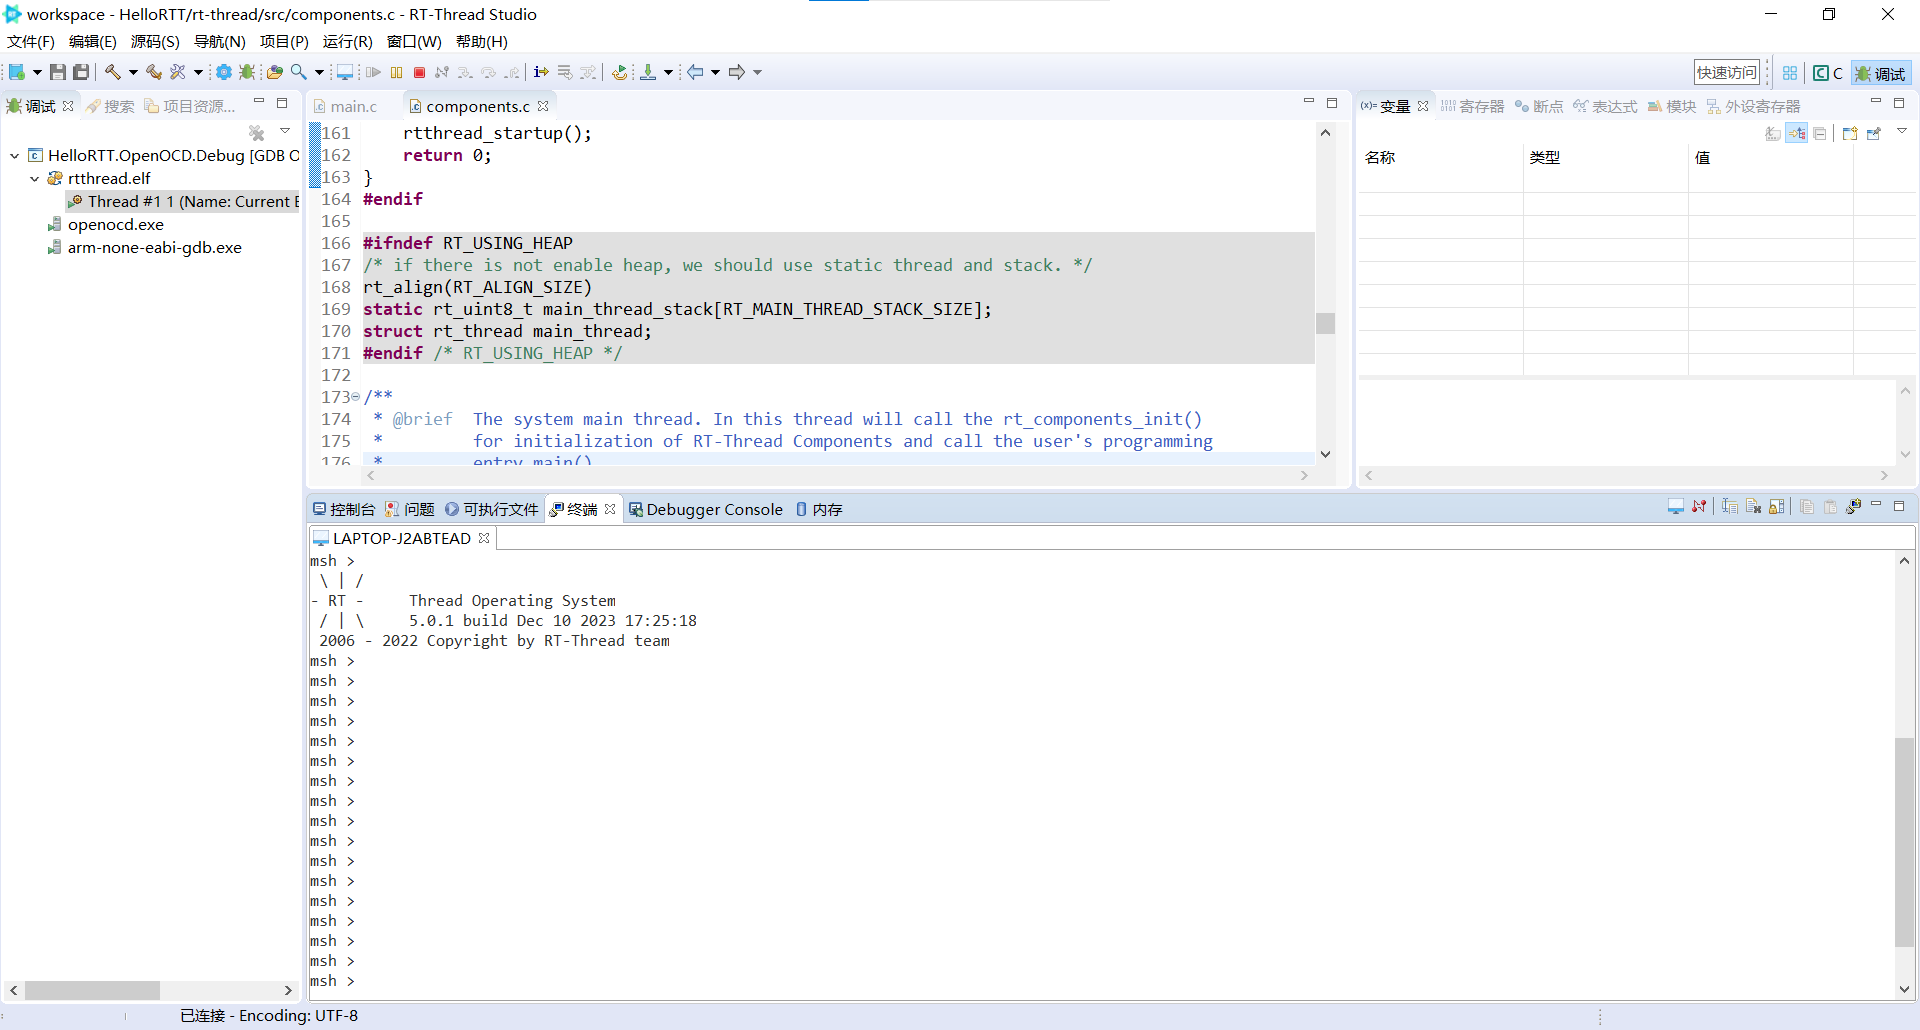This screenshot has width=1920, height=1030.
Task: Click the Open Element folder icon
Action: click(x=275, y=72)
